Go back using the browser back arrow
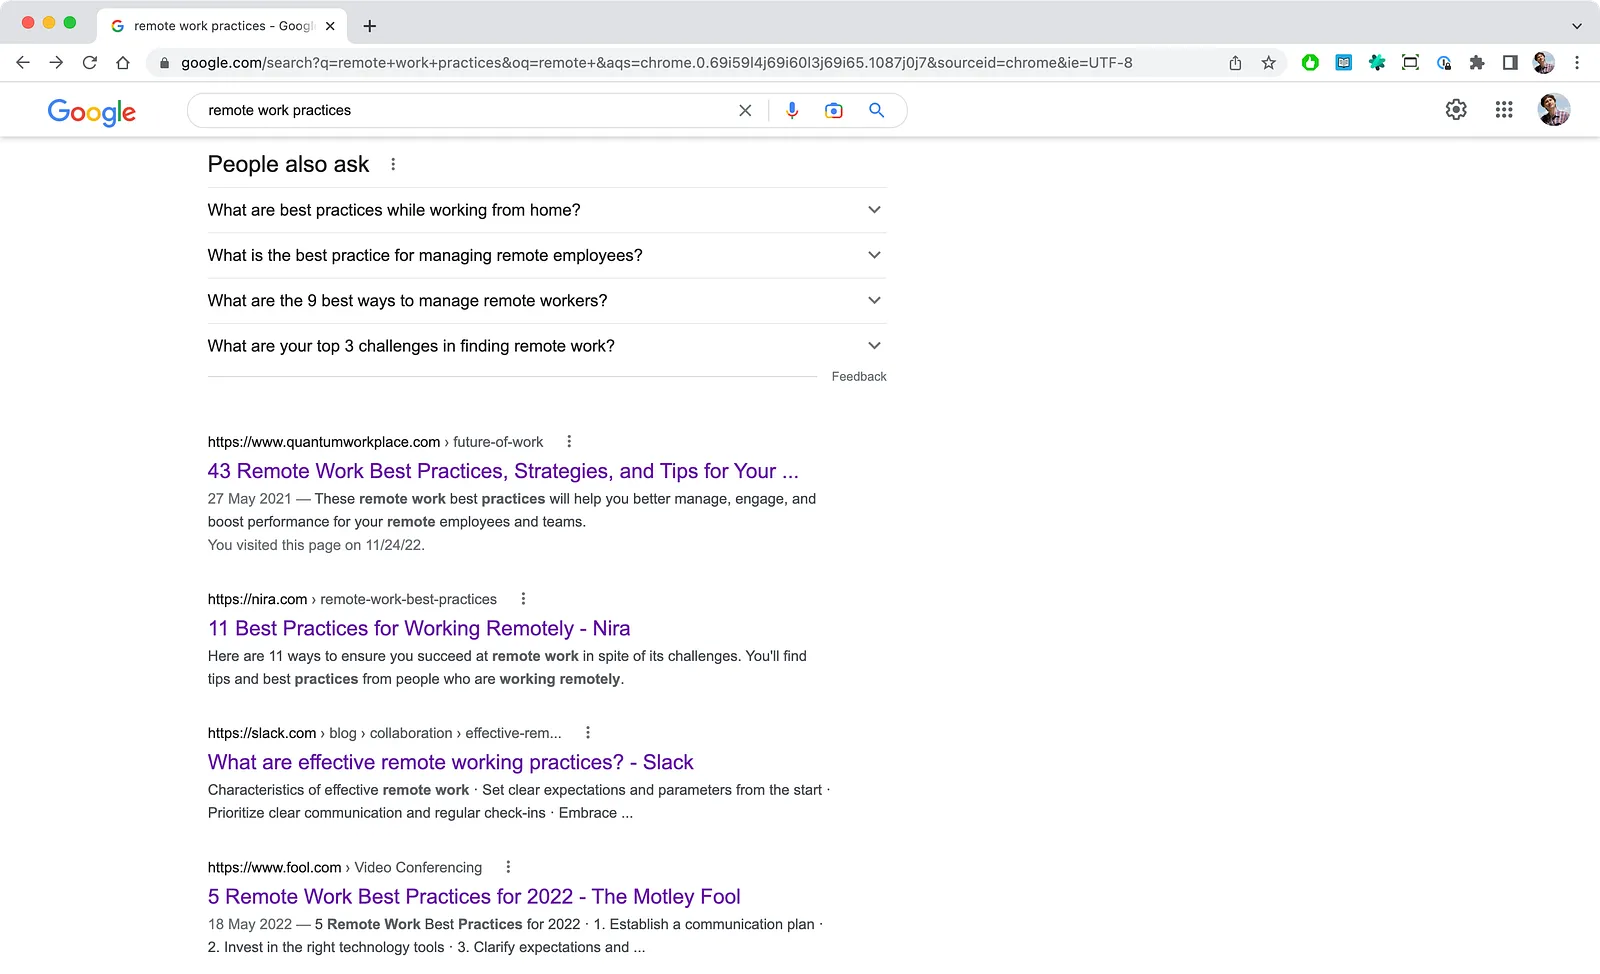The image size is (1600, 974). pyautogui.click(x=23, y=63)
